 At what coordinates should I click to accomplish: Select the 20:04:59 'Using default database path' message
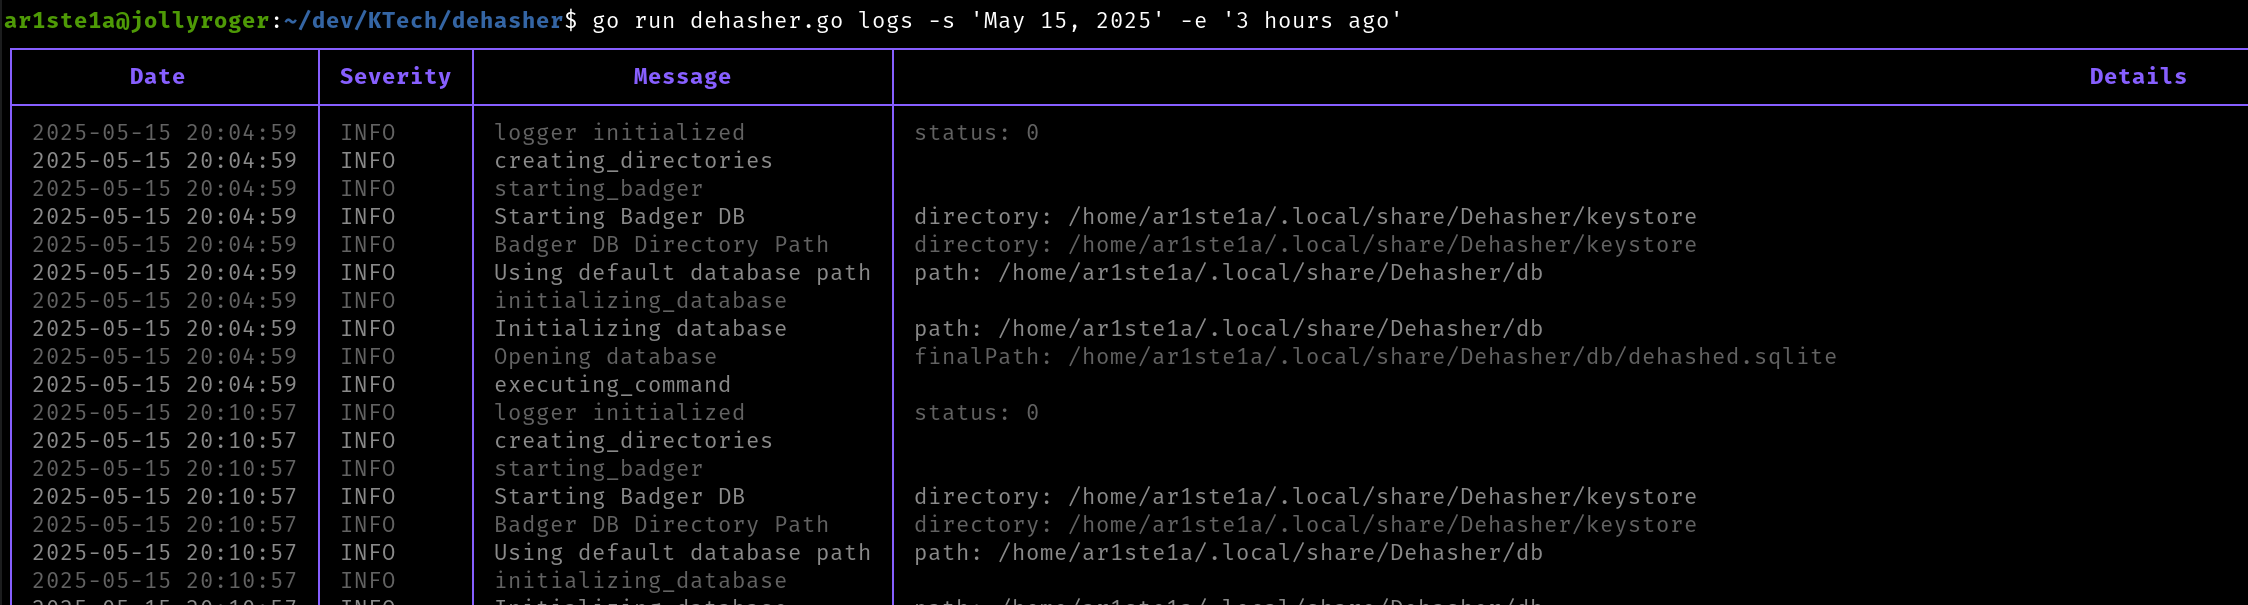682,273
